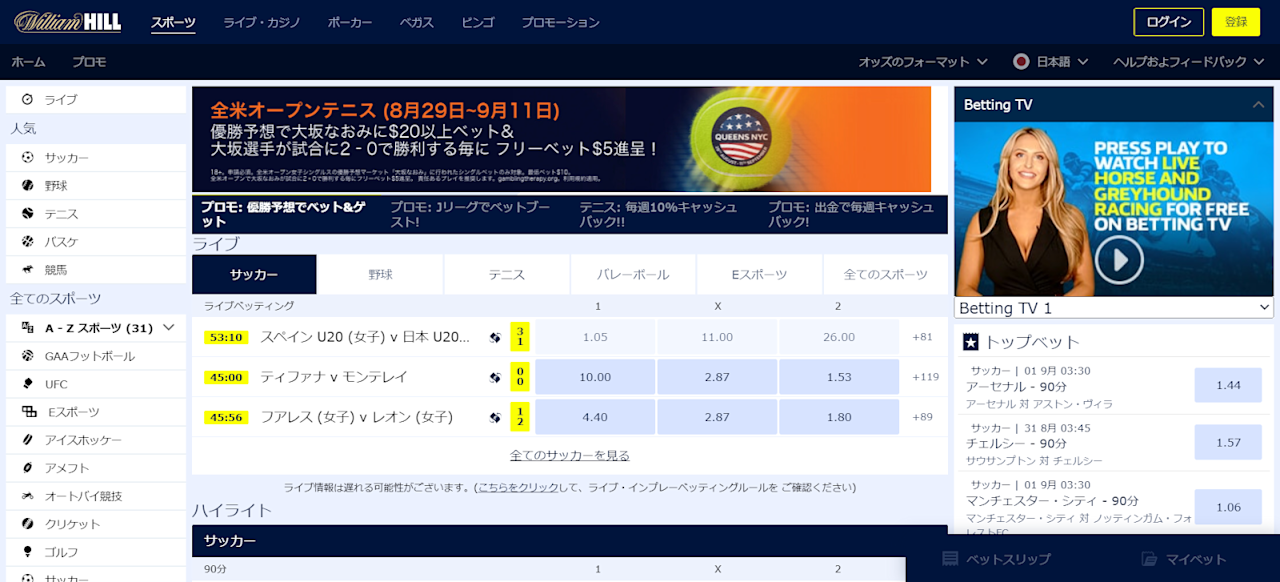
Task: Click the William Hill logo
Action: (68, 22)
